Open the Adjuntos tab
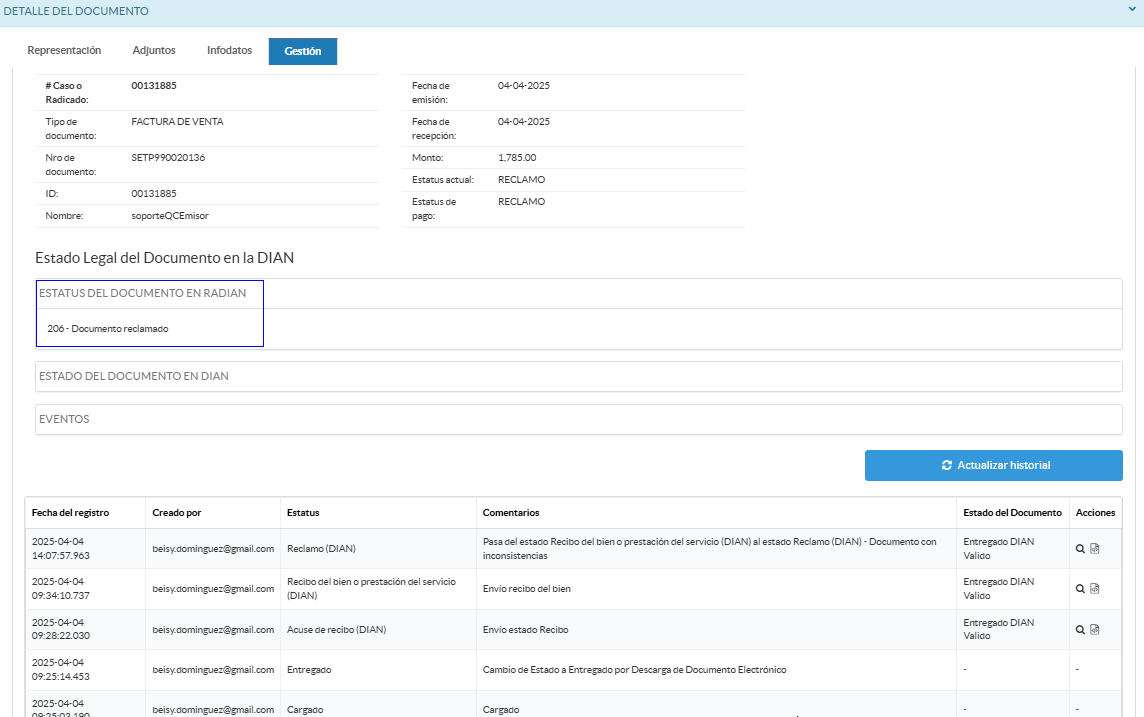Image resolution: width=1144 pixels, height=717 pixels. click(154, 50)
